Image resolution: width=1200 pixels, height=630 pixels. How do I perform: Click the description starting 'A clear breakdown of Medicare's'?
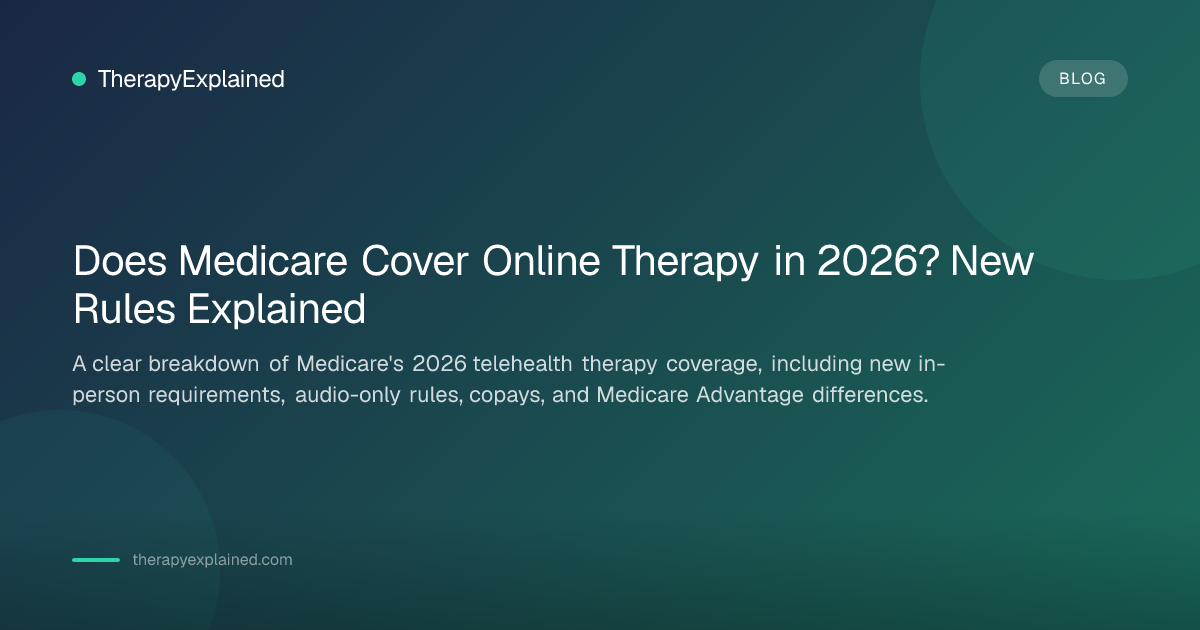coord(509,379)
